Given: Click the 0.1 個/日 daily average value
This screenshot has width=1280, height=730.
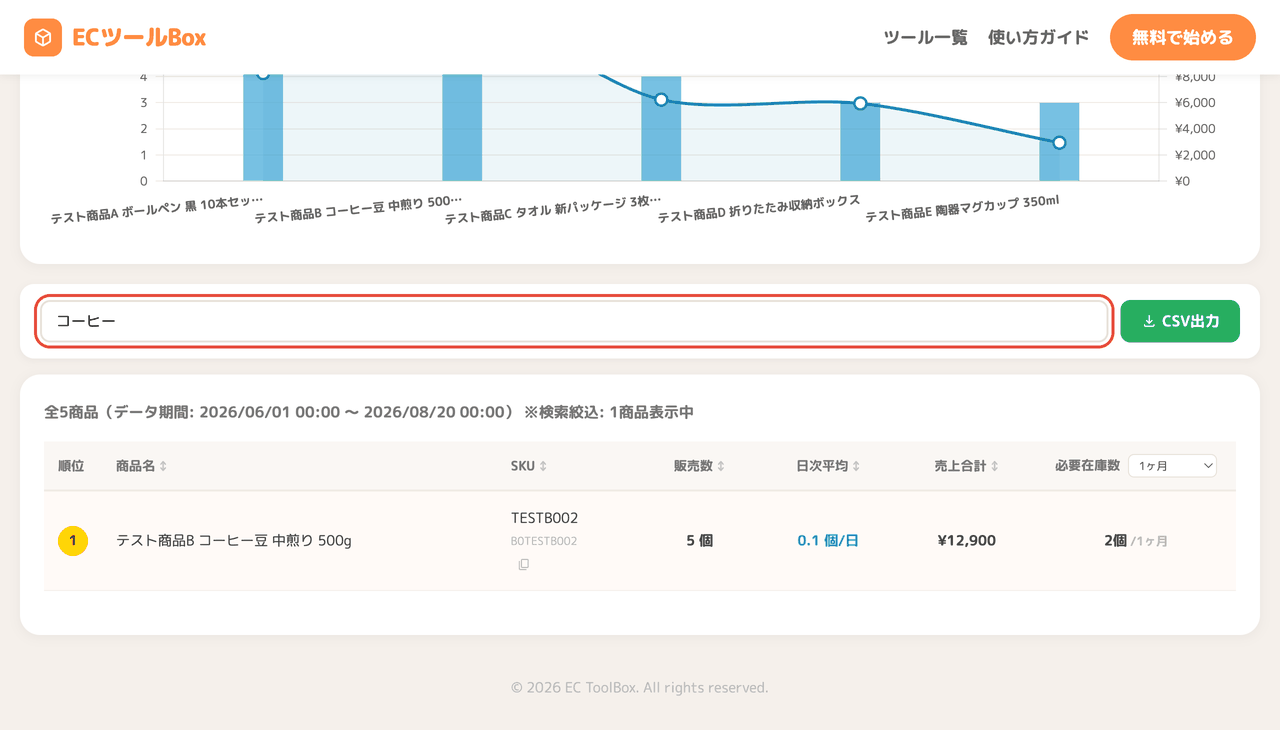Looking at the screenshot, I should pos(828,541).
